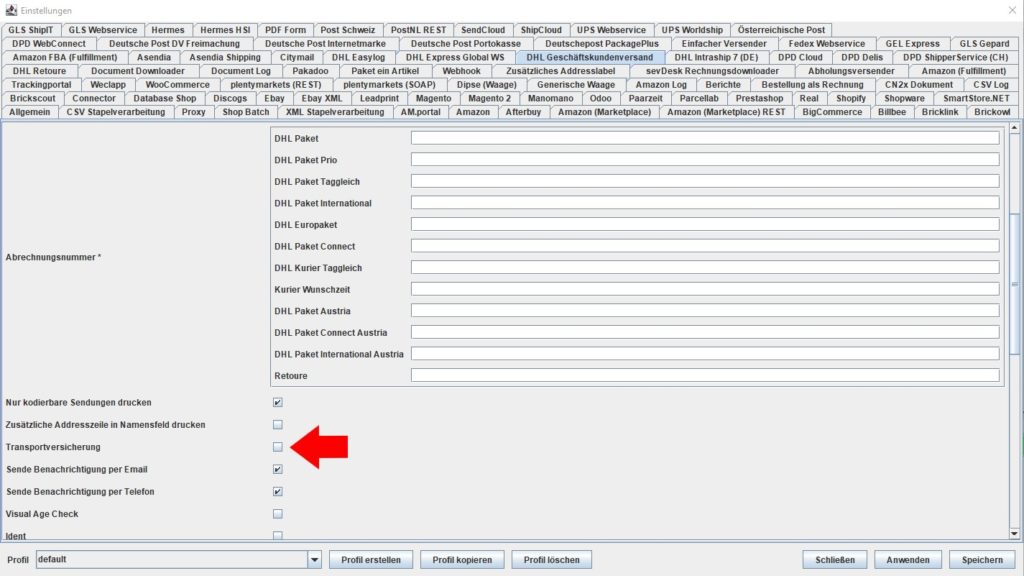Focus the DHL Paket Connect Austria field
The image size is (1024, 576).
pos(705,332)
